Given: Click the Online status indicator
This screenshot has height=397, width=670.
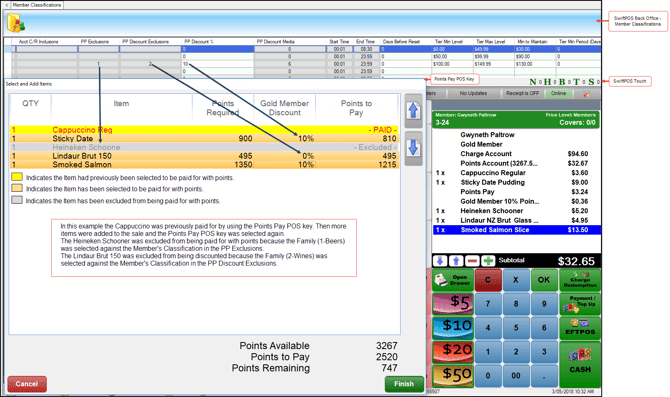Looking at the screenshot, I should coord(558,94).
